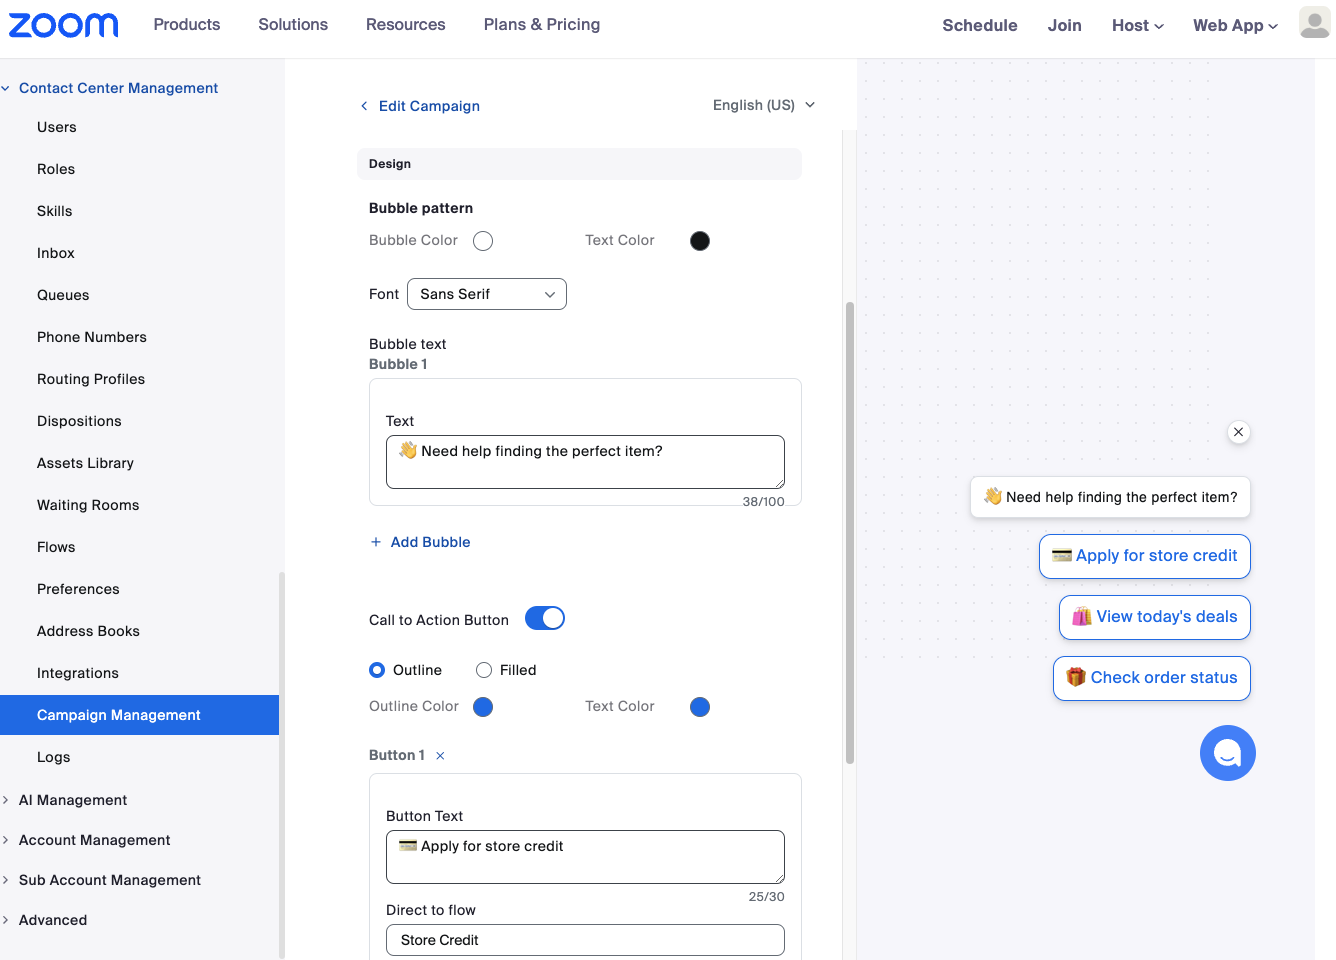Open the Font dropdown

coord(487,294)
